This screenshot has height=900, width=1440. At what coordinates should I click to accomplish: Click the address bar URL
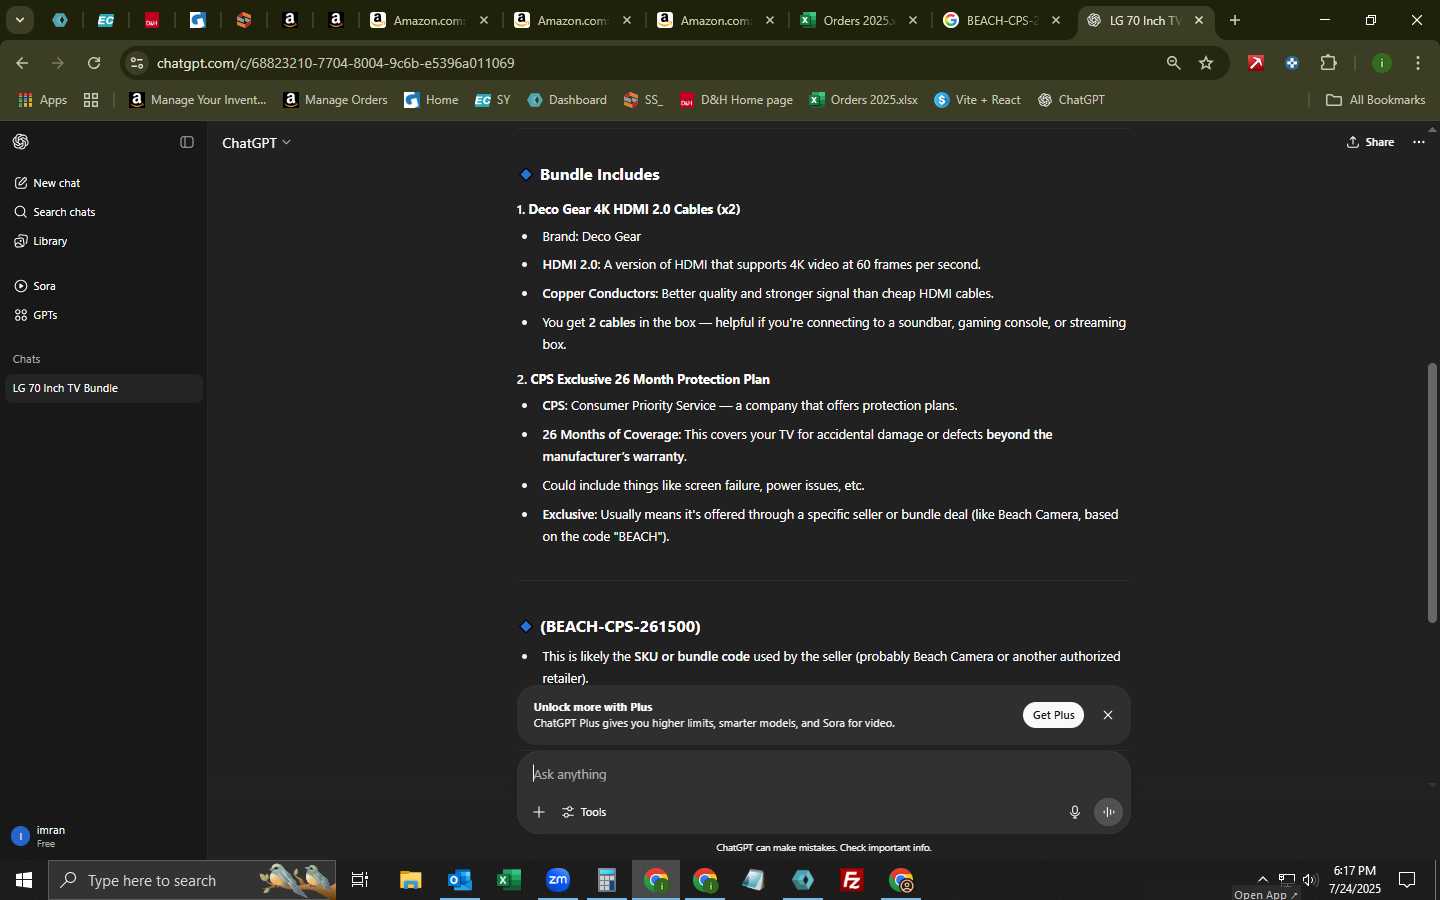pos(336,63)
